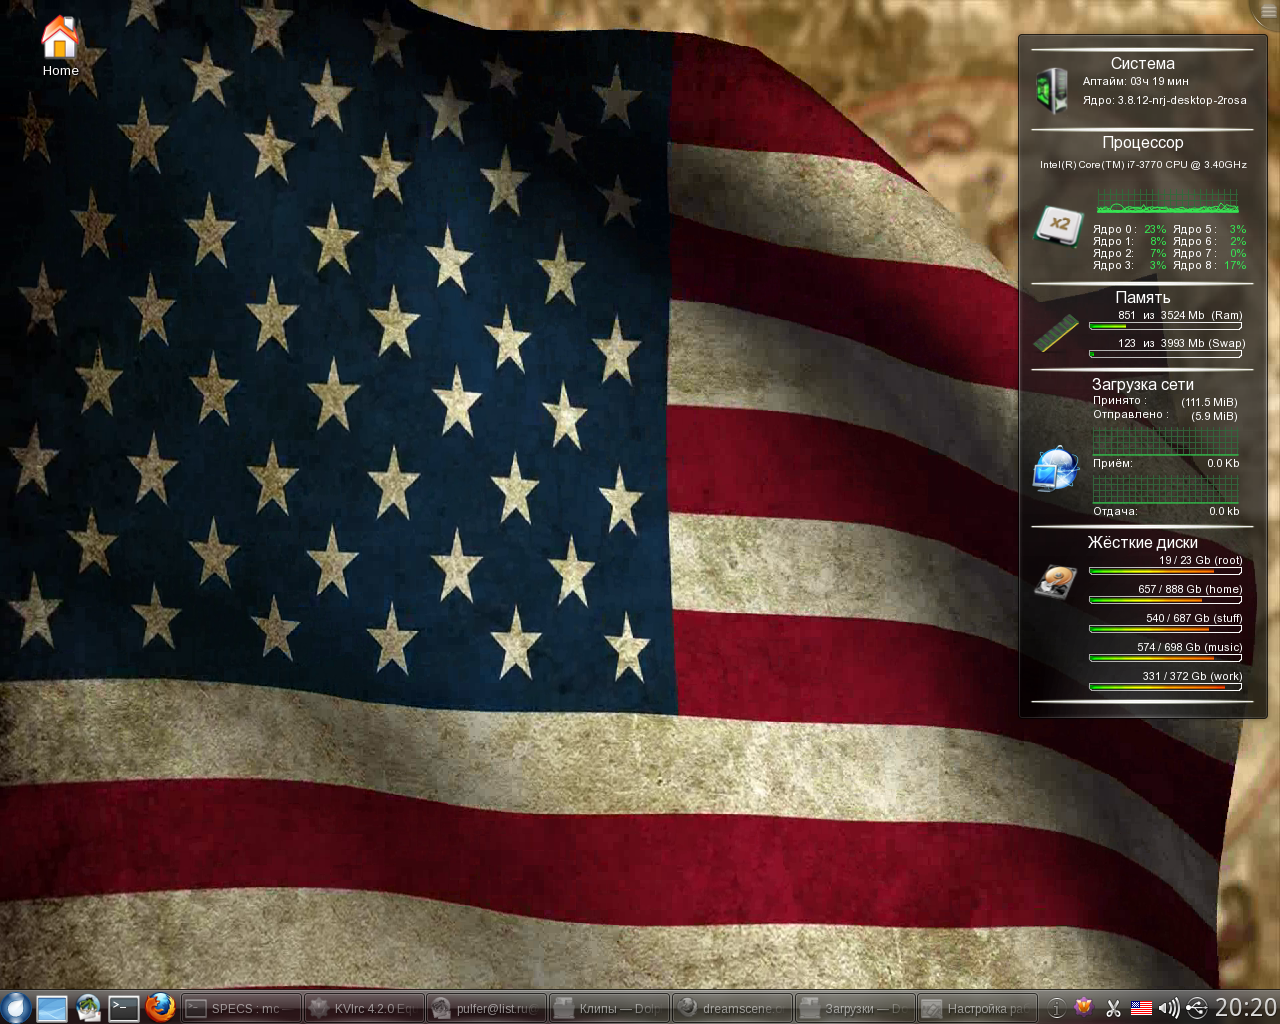
Task: Open the Klipper clipboard scissors icon
Action: 1112,1008
